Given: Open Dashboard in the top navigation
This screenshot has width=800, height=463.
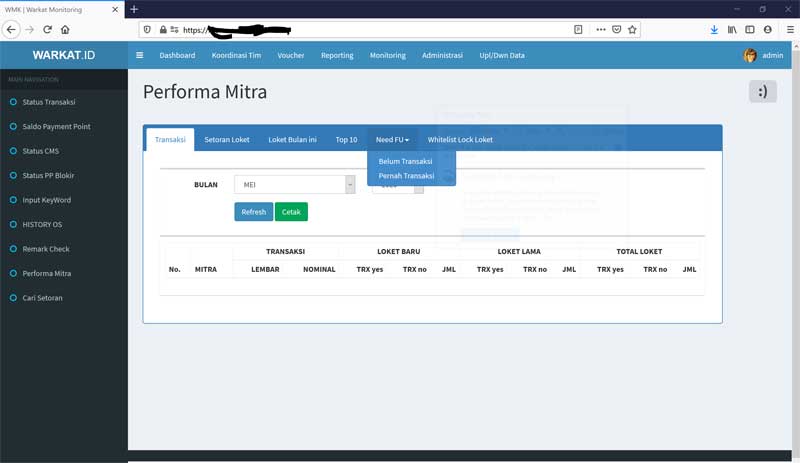Looking at the screenshot, I should [177, 55].
